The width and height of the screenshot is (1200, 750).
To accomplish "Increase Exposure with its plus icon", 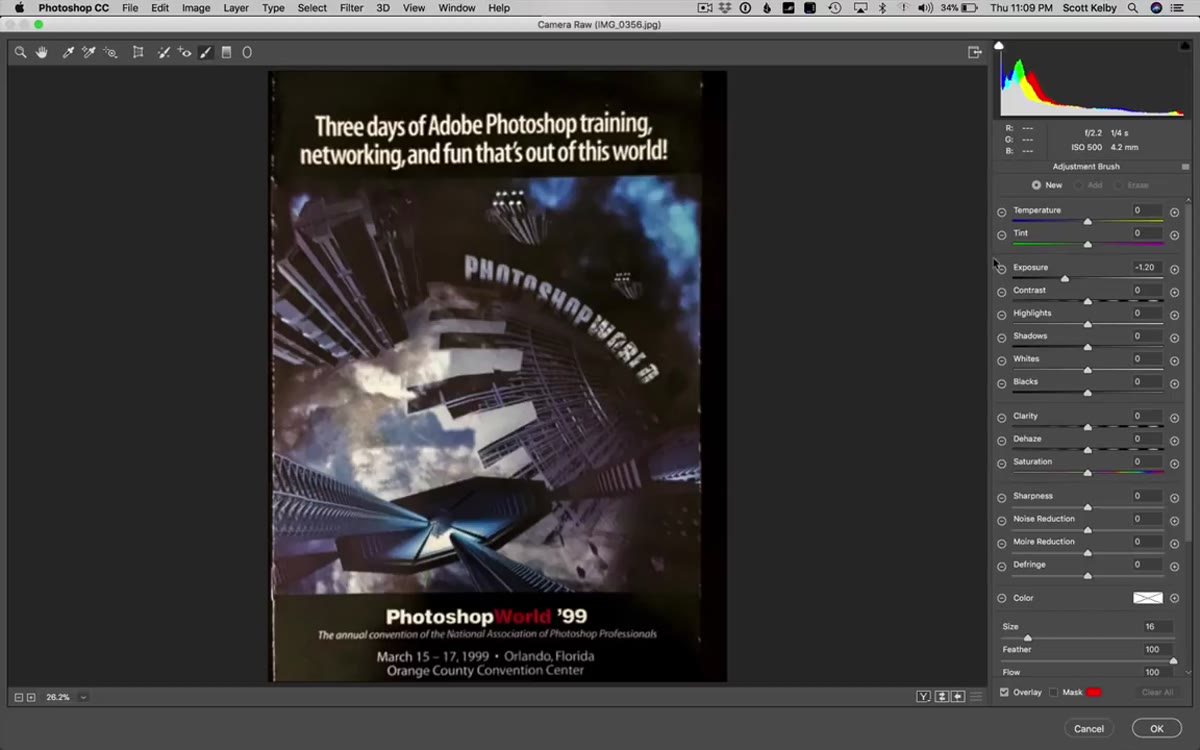I will coord(1174,269).
